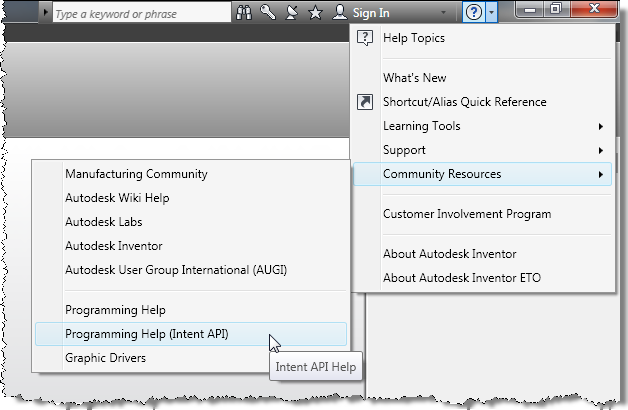This screenshot has width=628, height=410.
Task: Collapse the search field arrow toggle
Action: [46, 14]
